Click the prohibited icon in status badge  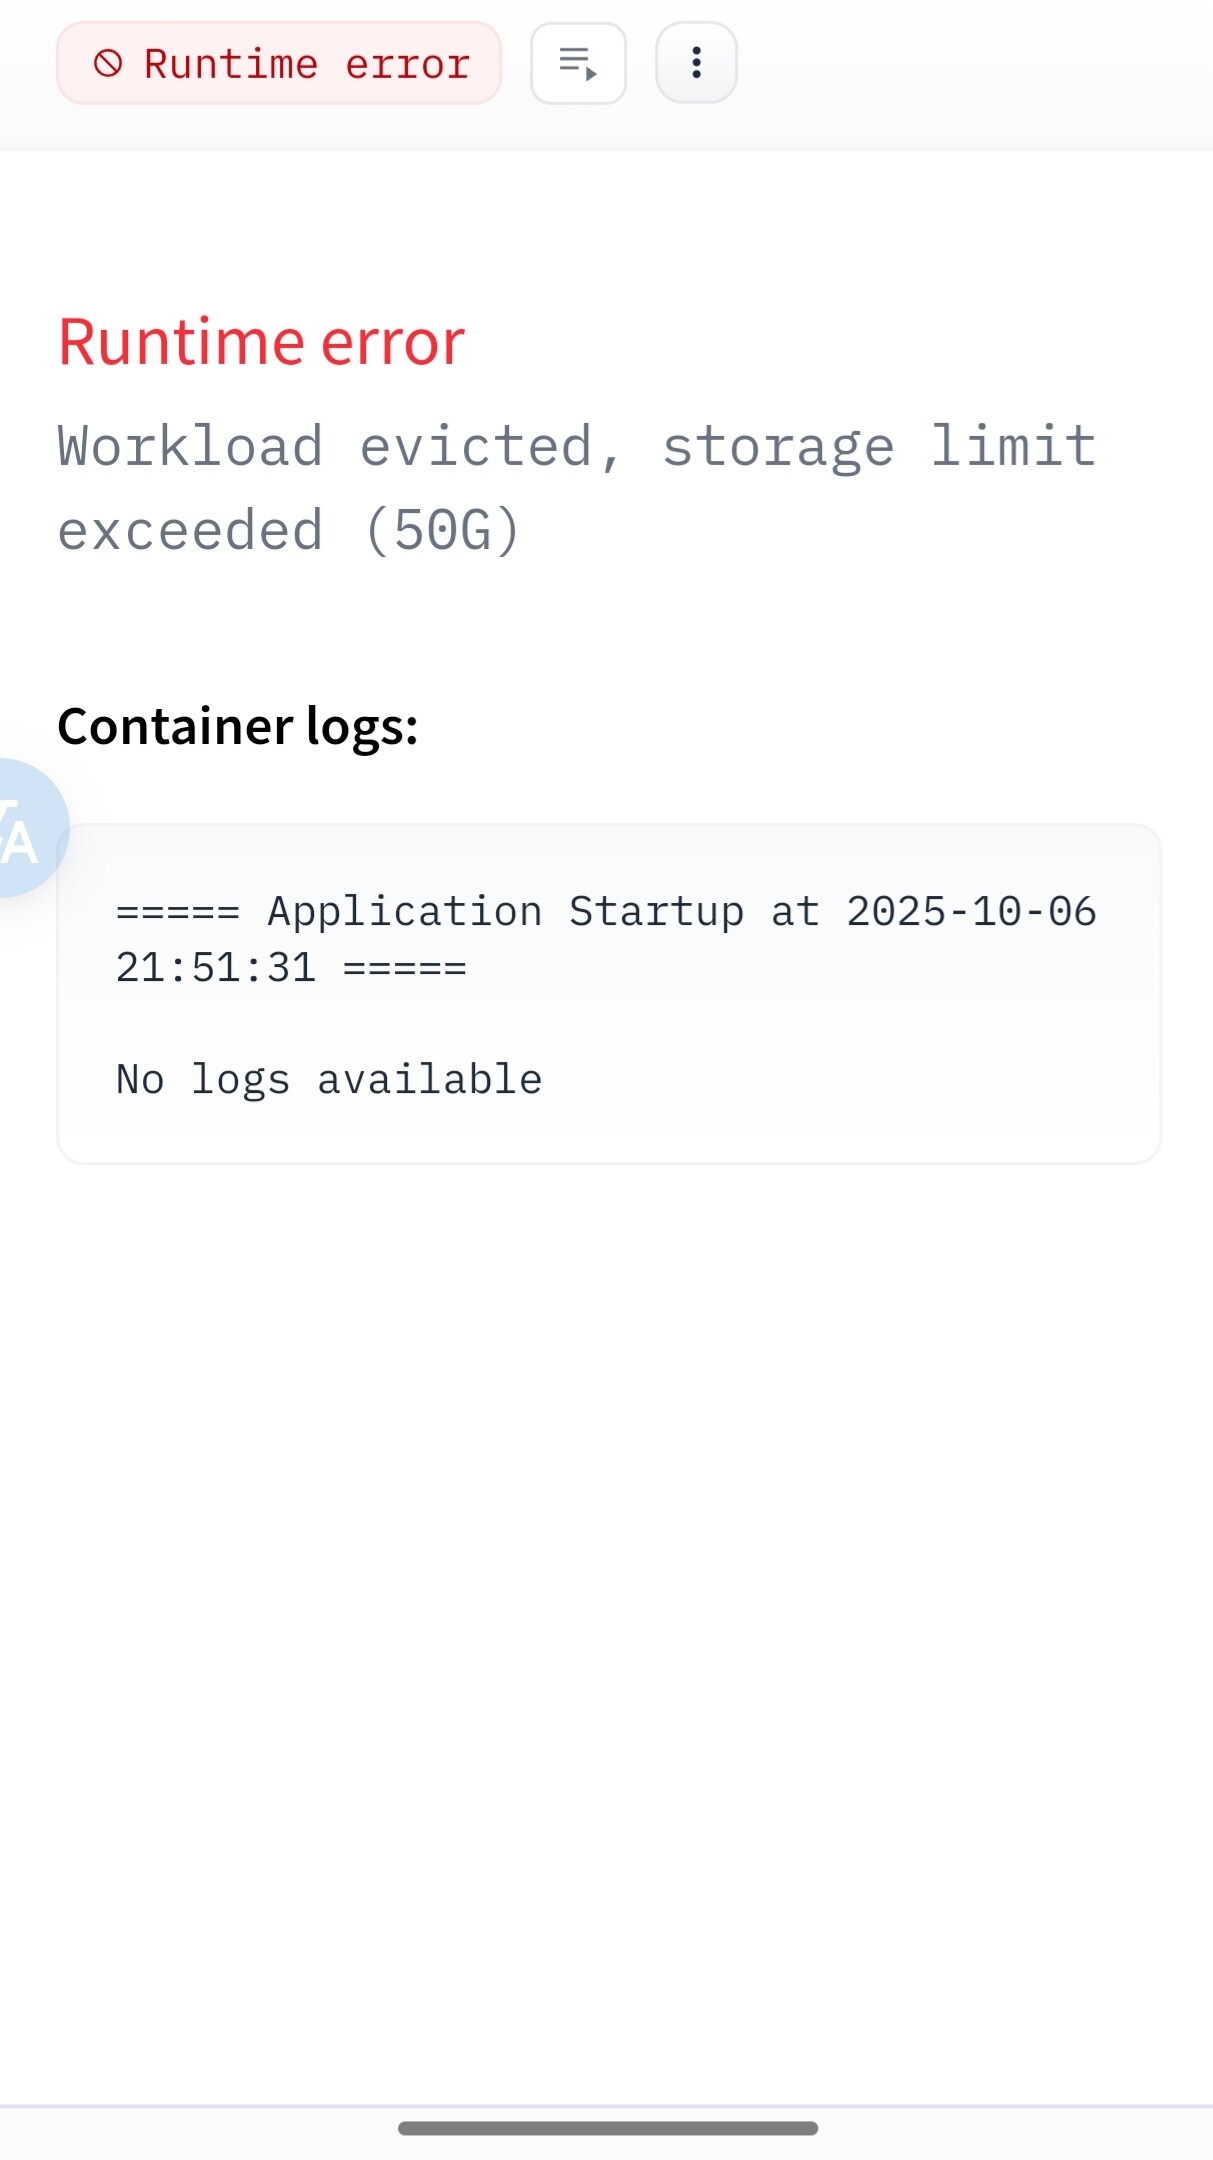[108, 64]
